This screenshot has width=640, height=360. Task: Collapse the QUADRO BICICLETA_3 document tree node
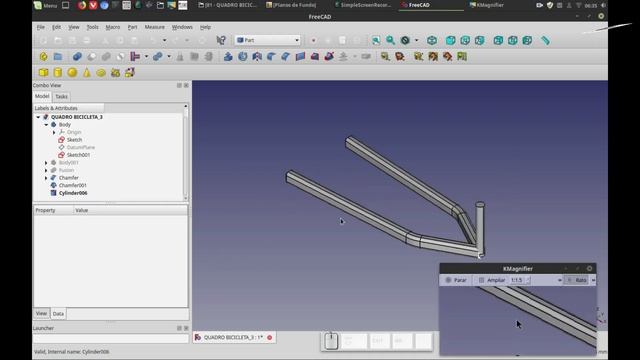click(38, 117)
